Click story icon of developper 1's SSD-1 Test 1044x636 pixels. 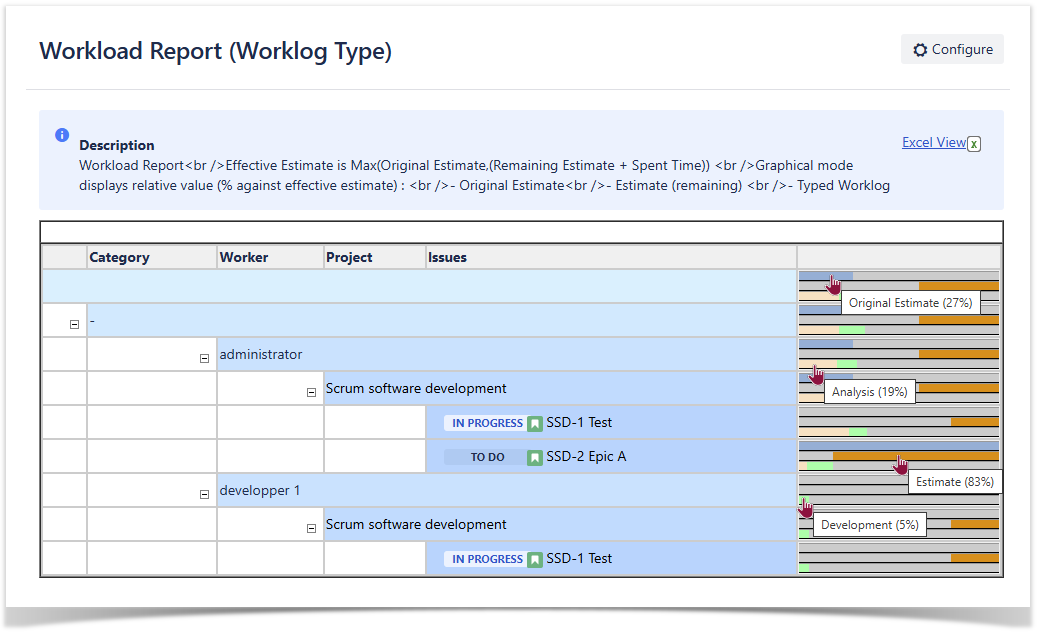[x=535, y=559]
